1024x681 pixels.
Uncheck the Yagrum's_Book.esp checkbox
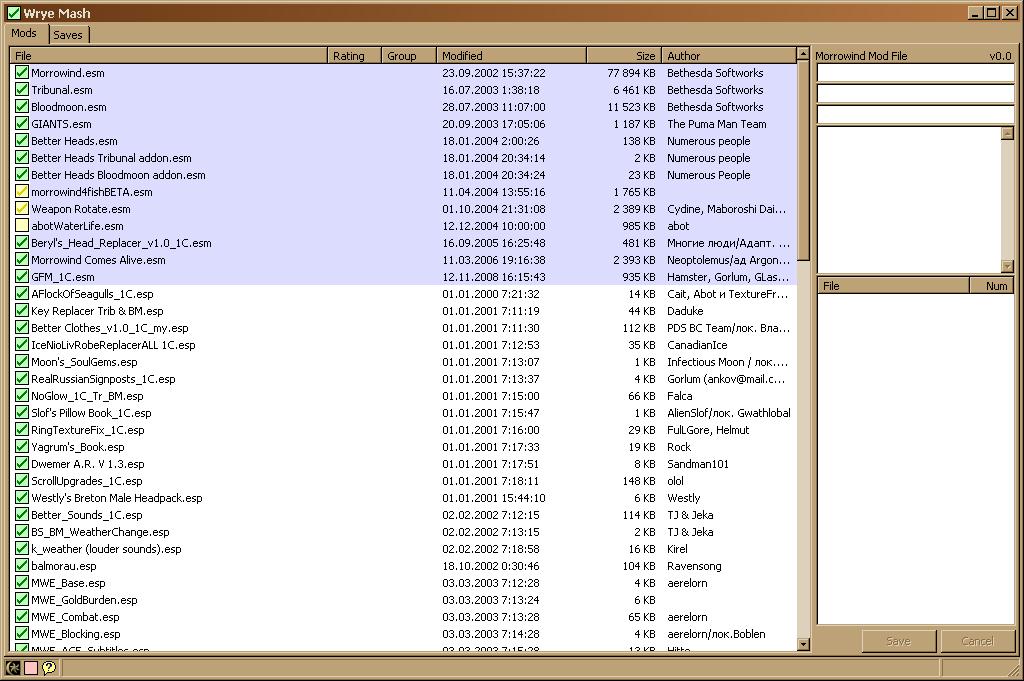[x=22, y=447]
